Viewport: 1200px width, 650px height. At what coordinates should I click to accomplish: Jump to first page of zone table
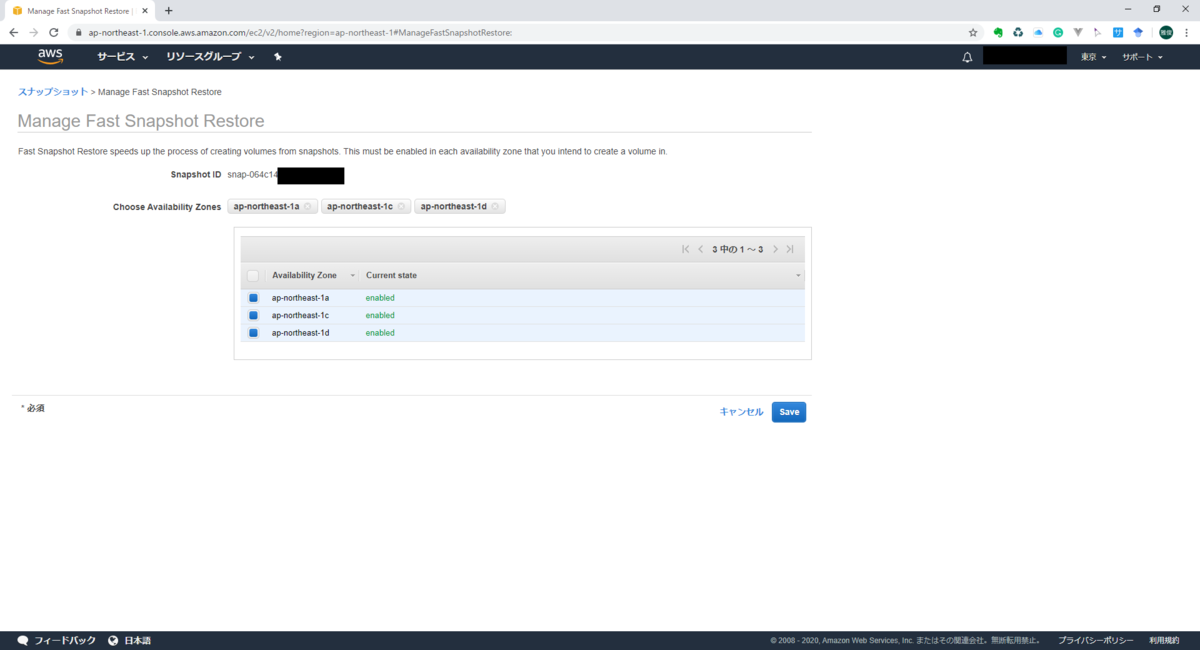pyautogui.click(x=685, y=249)
